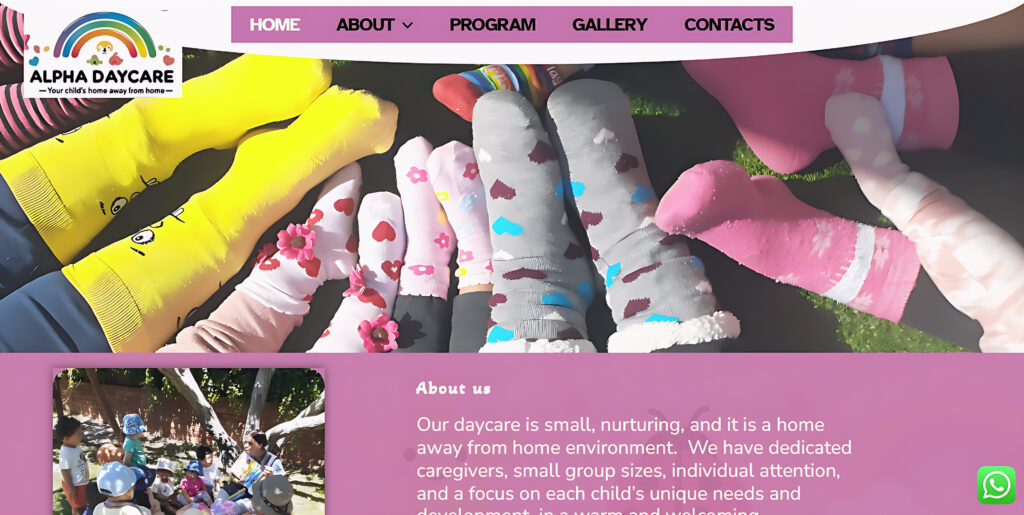Click the daycare description paragraph
This screenshot has height=515, width=1024.
634,465
